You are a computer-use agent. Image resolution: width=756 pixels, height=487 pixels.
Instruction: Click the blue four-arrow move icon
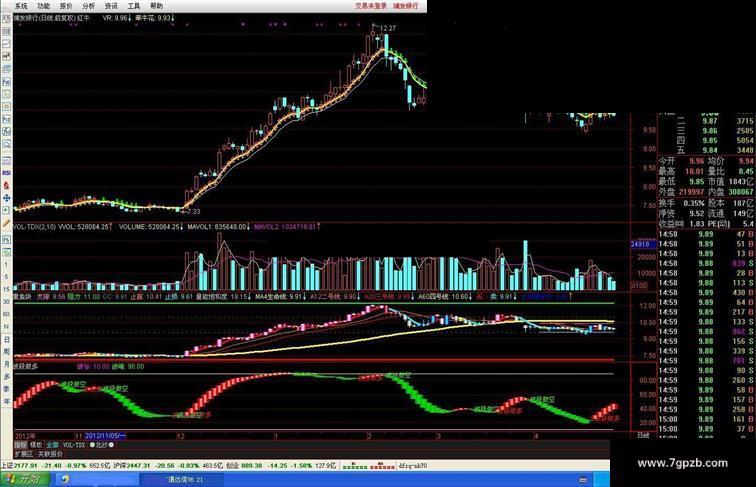pos(6,198)
